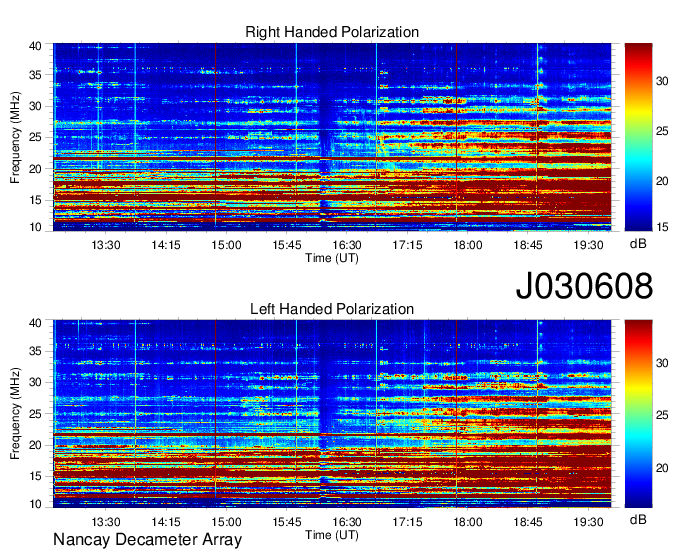Click 16:30 tick on Left Handed time axis
This screenshot has width=680, height=552.
tap(347, 522)
